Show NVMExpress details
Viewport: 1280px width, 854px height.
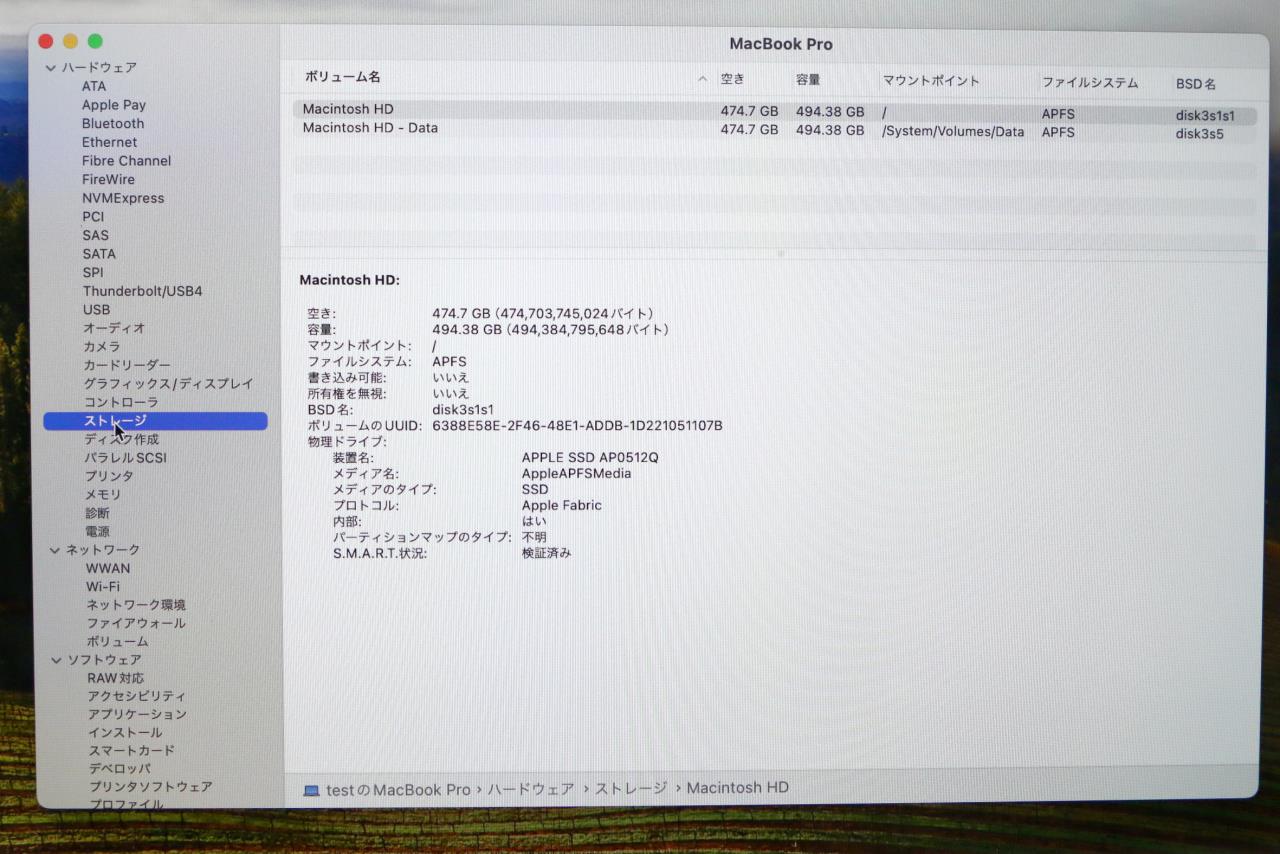(123, 198)
